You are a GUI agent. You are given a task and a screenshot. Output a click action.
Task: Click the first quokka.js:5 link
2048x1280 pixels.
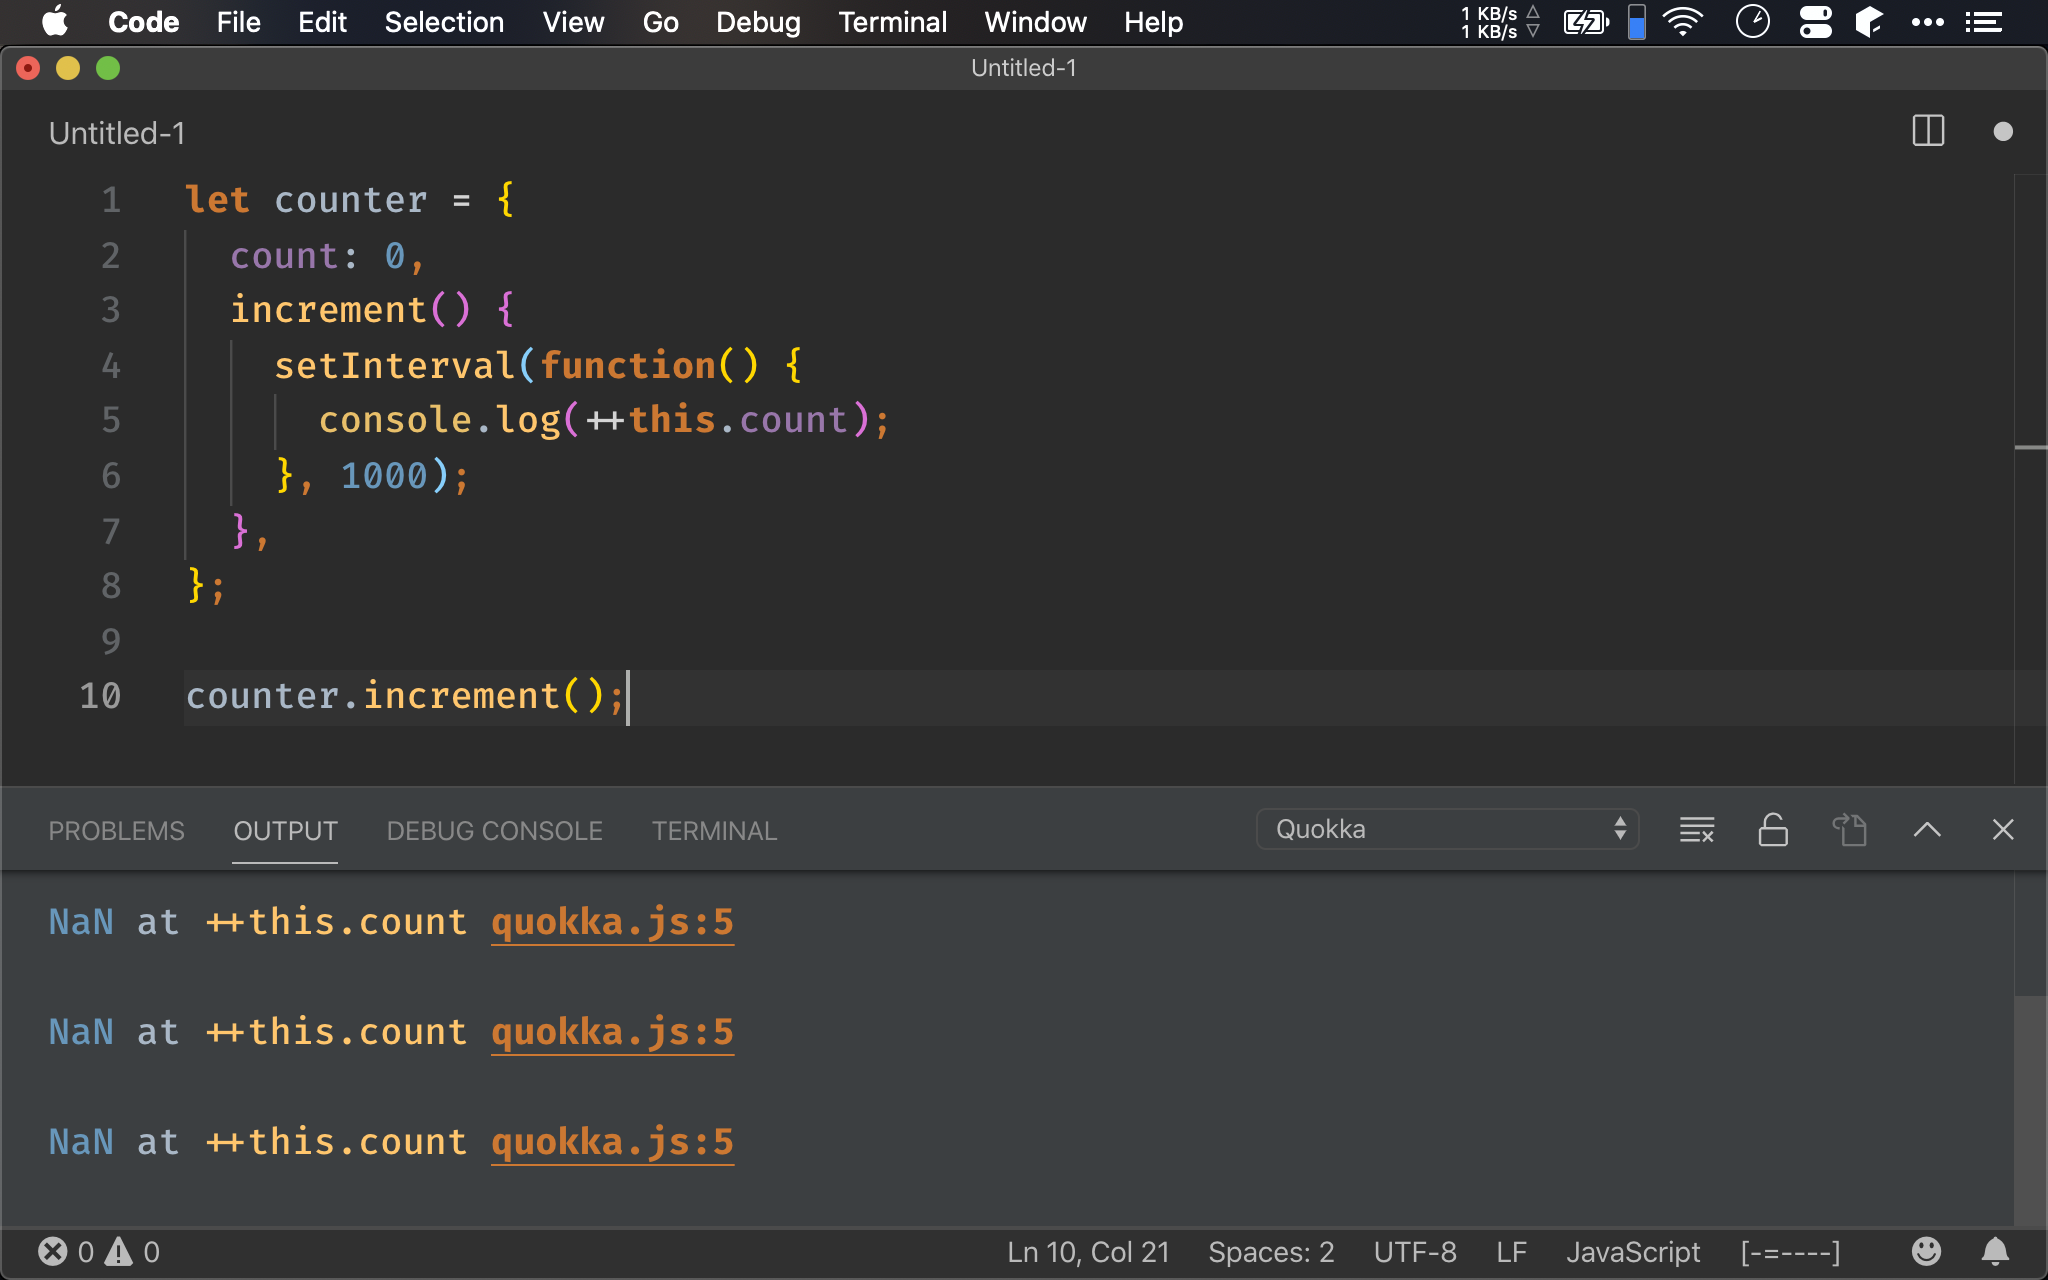click(612, 922)
